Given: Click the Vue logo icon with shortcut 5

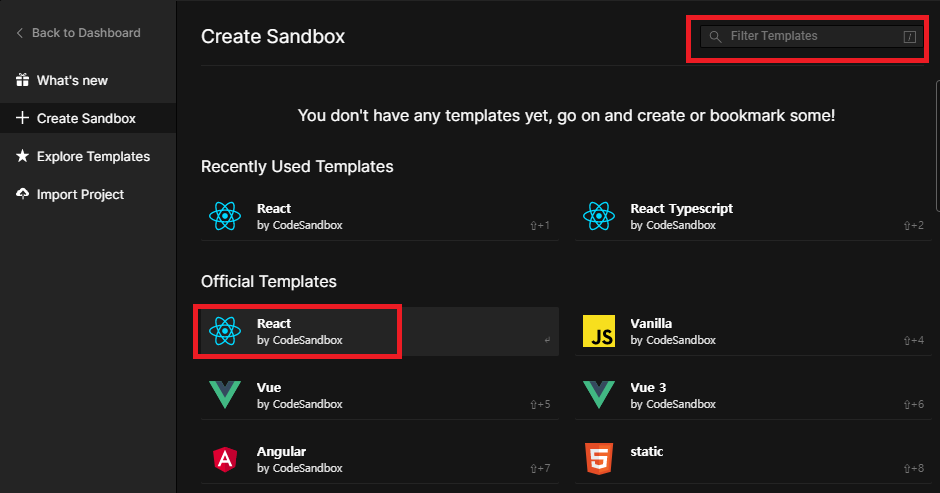Looking at the screenshot, I should point(225,395).
